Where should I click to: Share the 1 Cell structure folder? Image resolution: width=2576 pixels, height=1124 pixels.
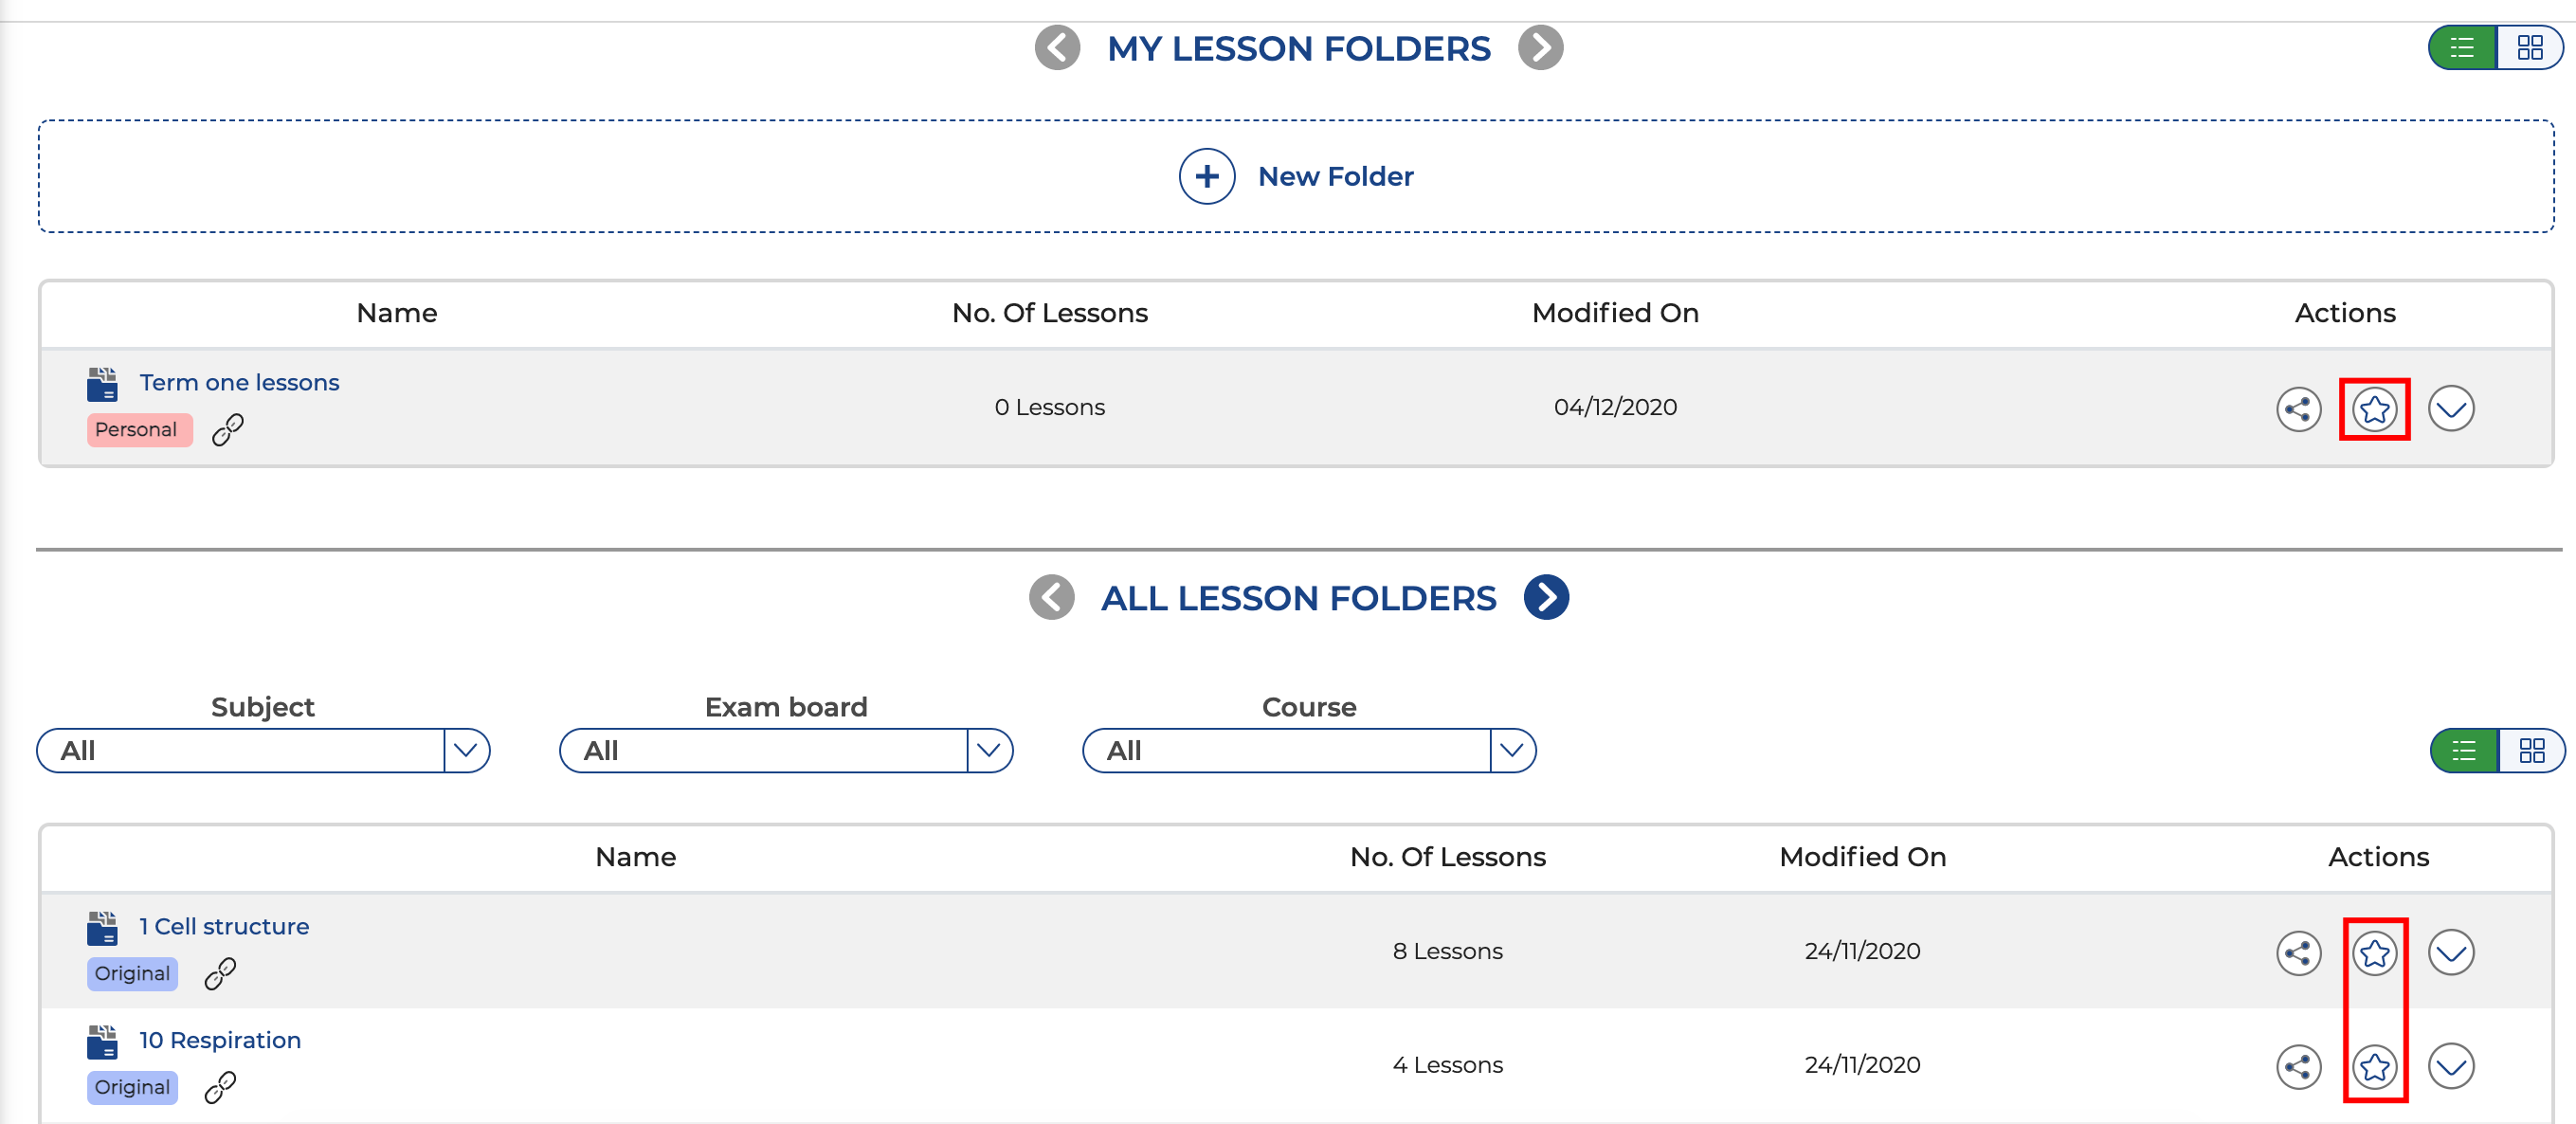pyautogui.click(x=2298, y=953)
